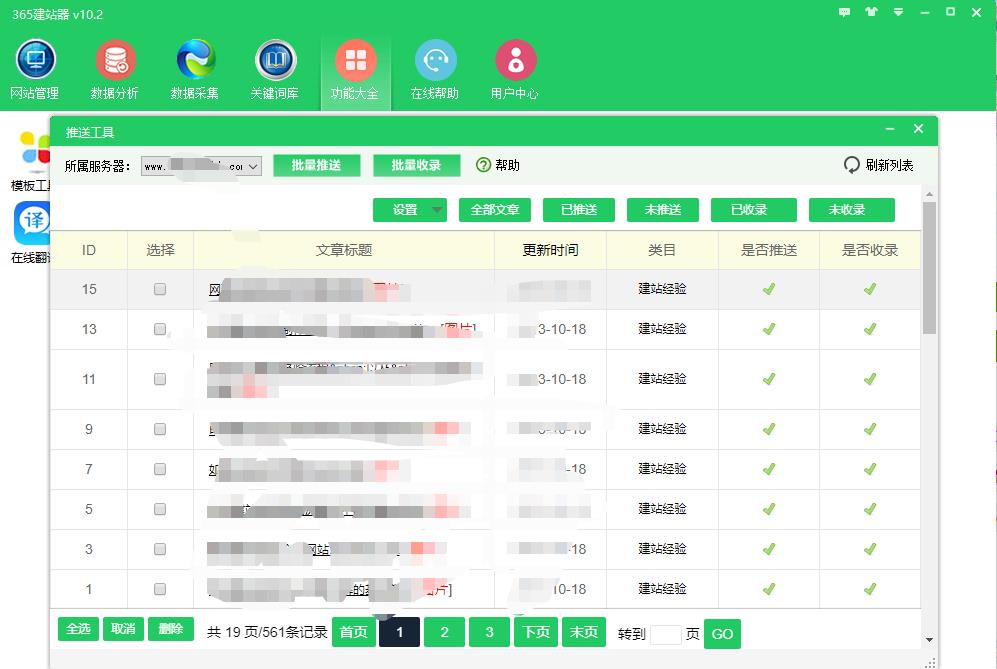Click the 刷新列表 refresh icon

coord(851,165)
